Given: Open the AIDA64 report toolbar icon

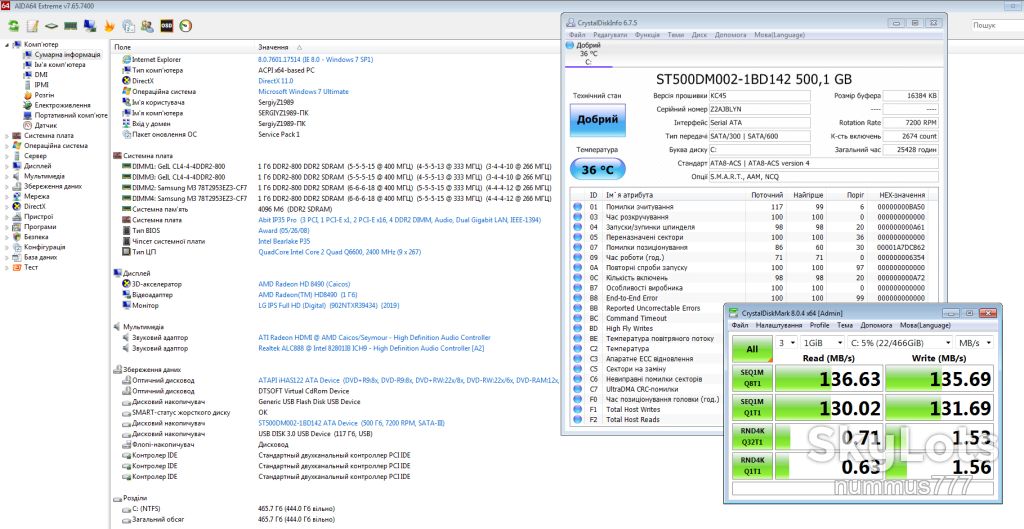Looking at the screenshot, I should coord(32,26).
